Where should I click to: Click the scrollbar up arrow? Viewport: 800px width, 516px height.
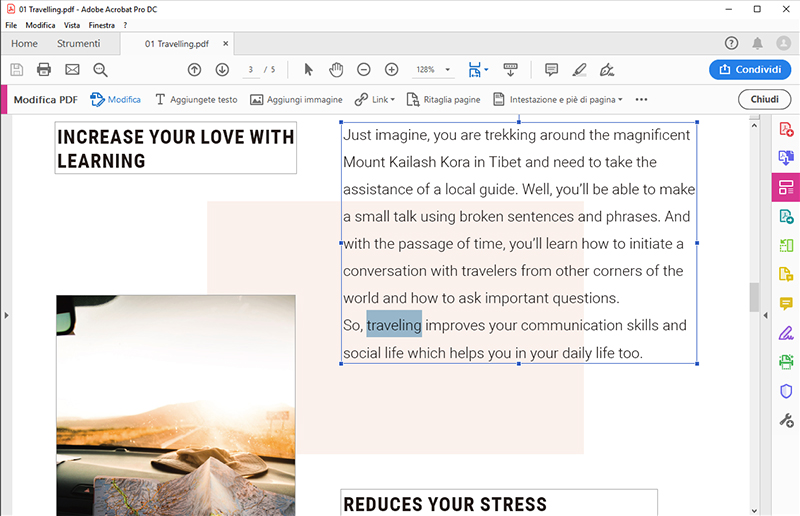(x=754, y=125)
